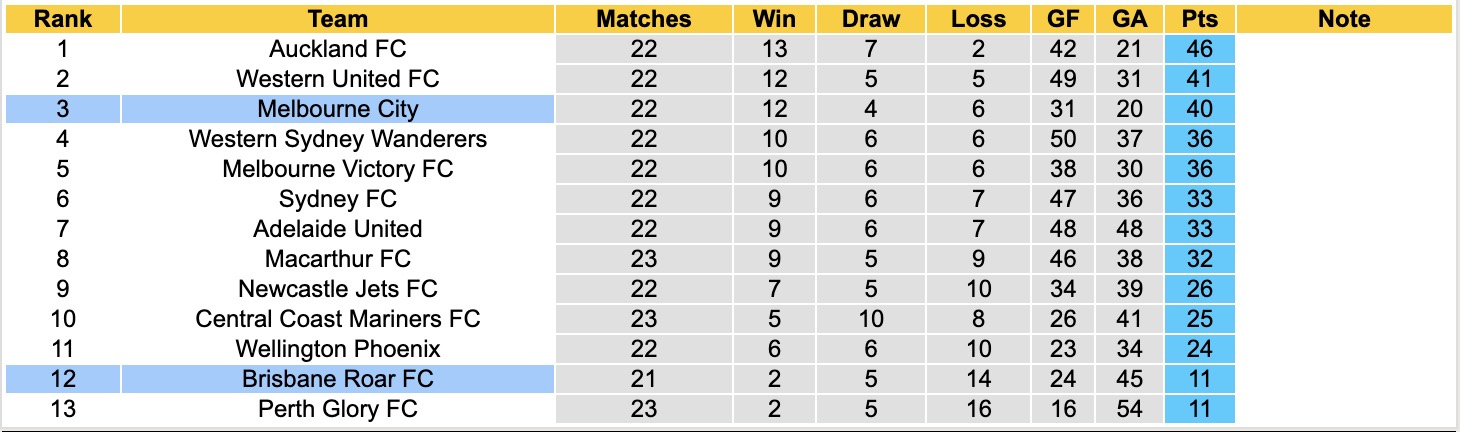This screenshot has height=432, width=1460.
Task: Select the Central Coast Mariners FC name
Action: click(338, 319)
